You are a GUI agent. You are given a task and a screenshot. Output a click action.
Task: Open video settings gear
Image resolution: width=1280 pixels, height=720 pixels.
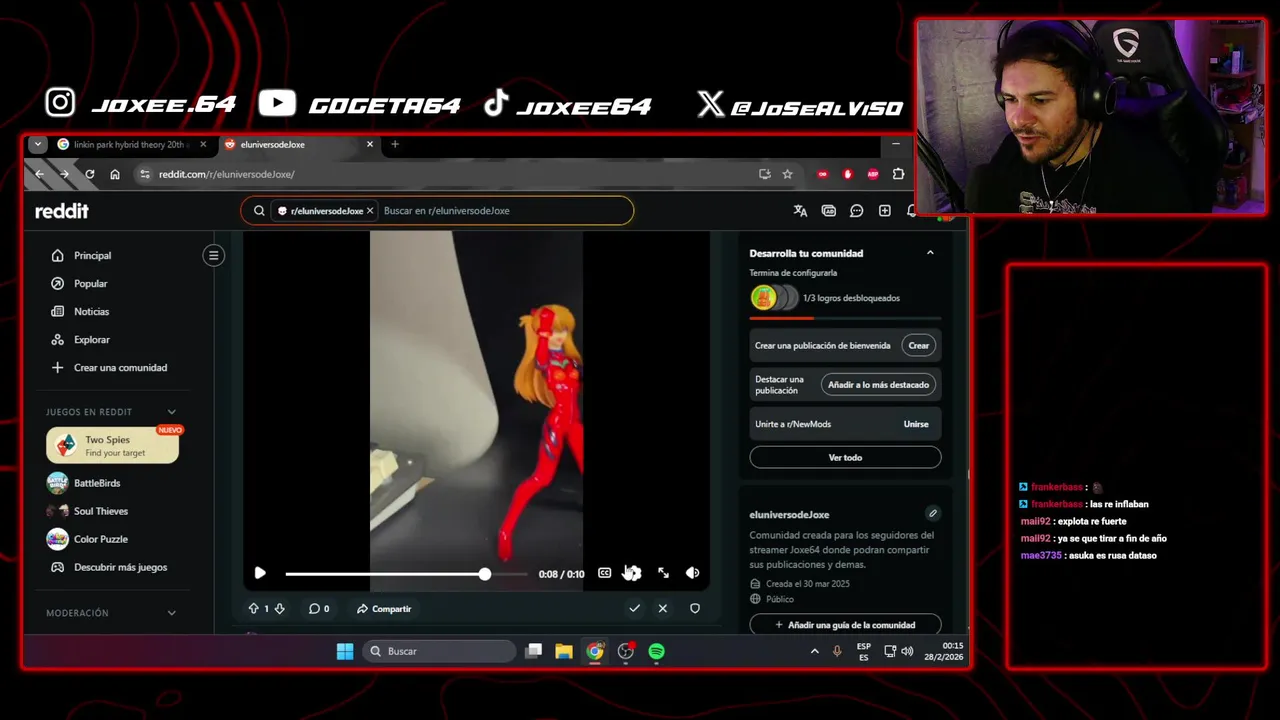[632, 573]
